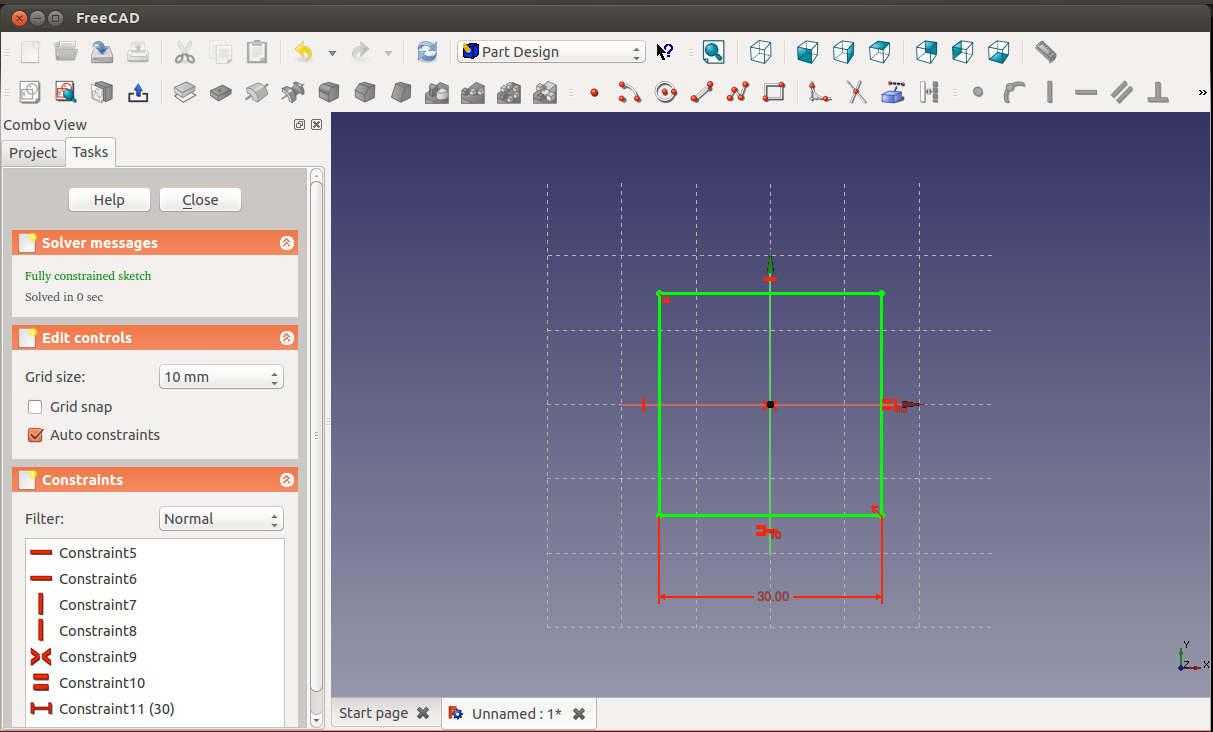Click the Fit all zoom icon
Screen dimensions: 1213x732
(x=713, y=52)
